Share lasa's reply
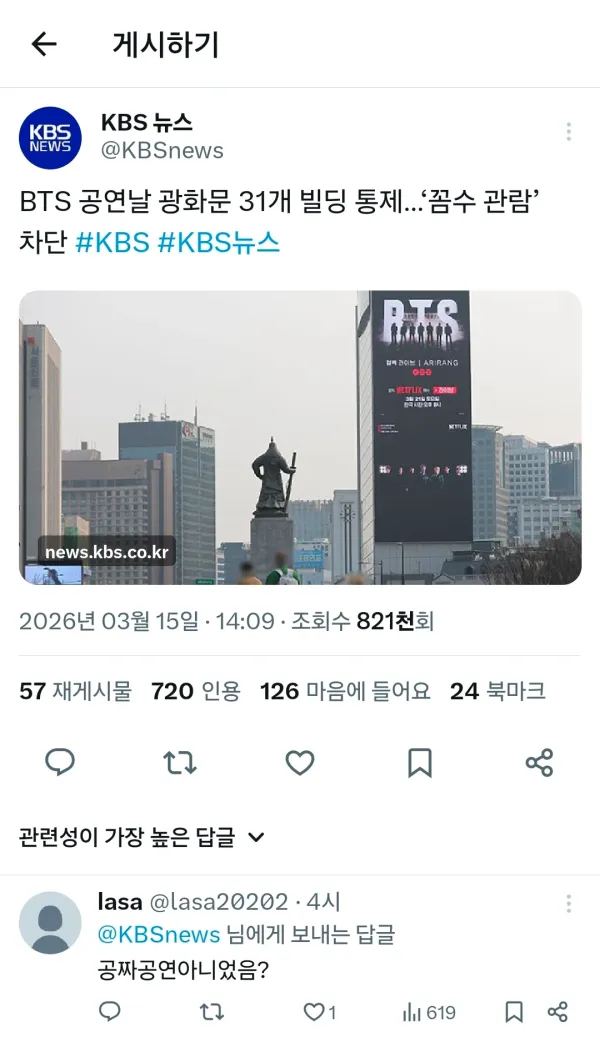 [558, 1012]
